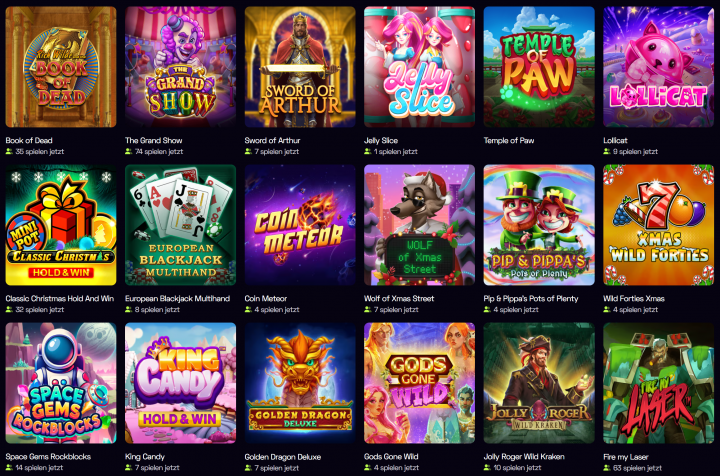Click the Pip & Pippa's Pots of Plenty title
The width and height of the screenshot is (720, 476).
coord(531,298)
